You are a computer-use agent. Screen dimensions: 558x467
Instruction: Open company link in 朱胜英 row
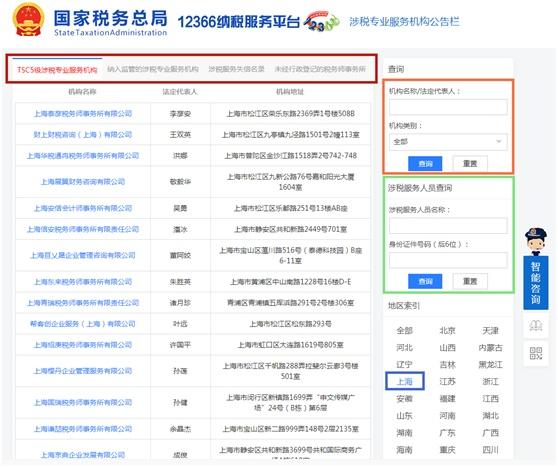pos(83,282)
